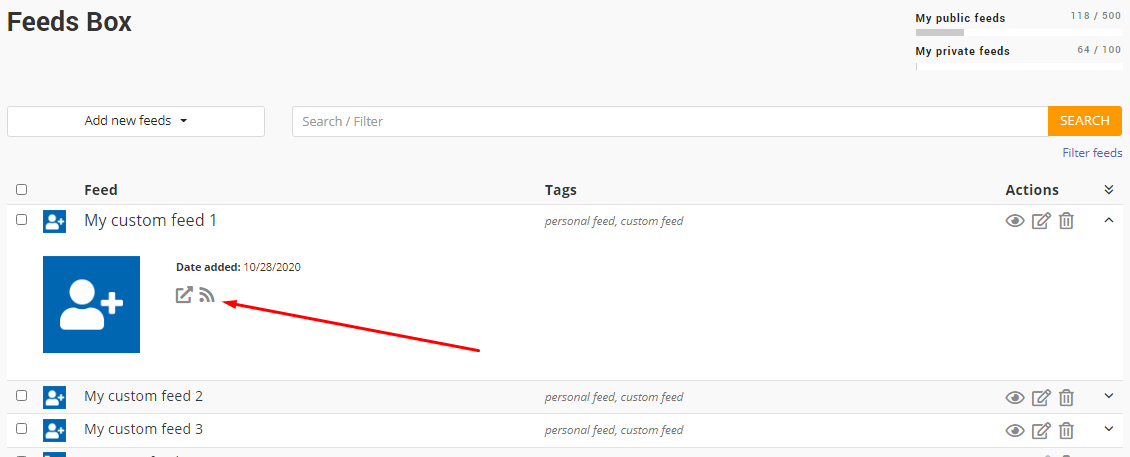1130x457 pixels.
Task: Click edit icon for My custom feed 2
Action: 1041,397
